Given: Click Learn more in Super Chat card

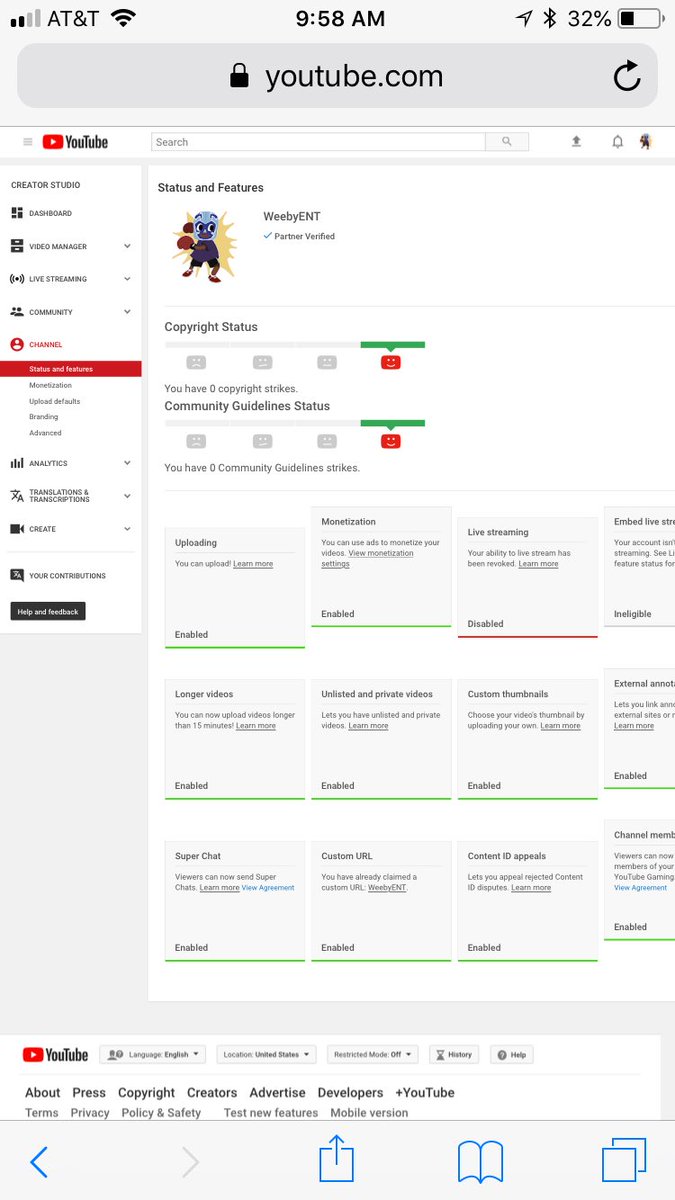Looking at the screenshot, I should point(219,888).
